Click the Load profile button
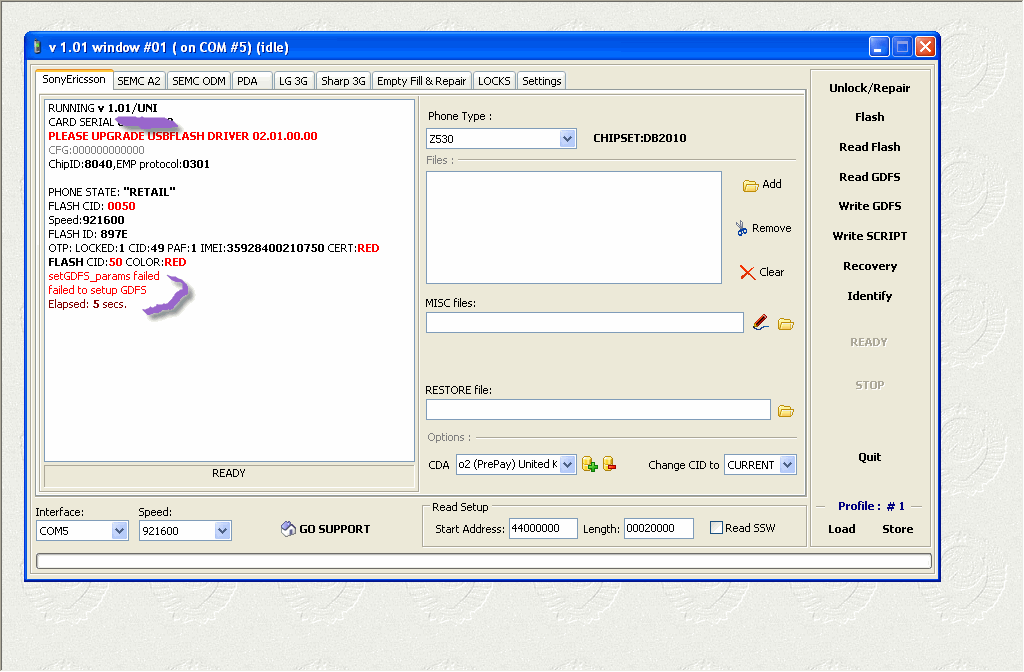The image size is (1024, 672). point(842,529)
